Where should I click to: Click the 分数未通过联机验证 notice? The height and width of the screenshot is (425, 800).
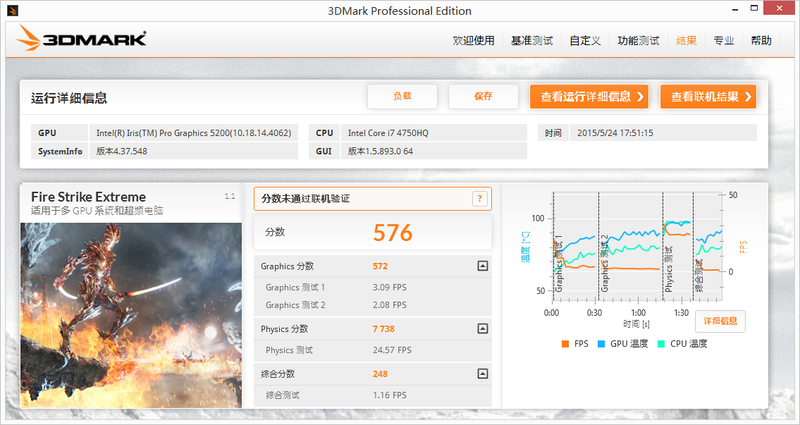coord(372,199)
